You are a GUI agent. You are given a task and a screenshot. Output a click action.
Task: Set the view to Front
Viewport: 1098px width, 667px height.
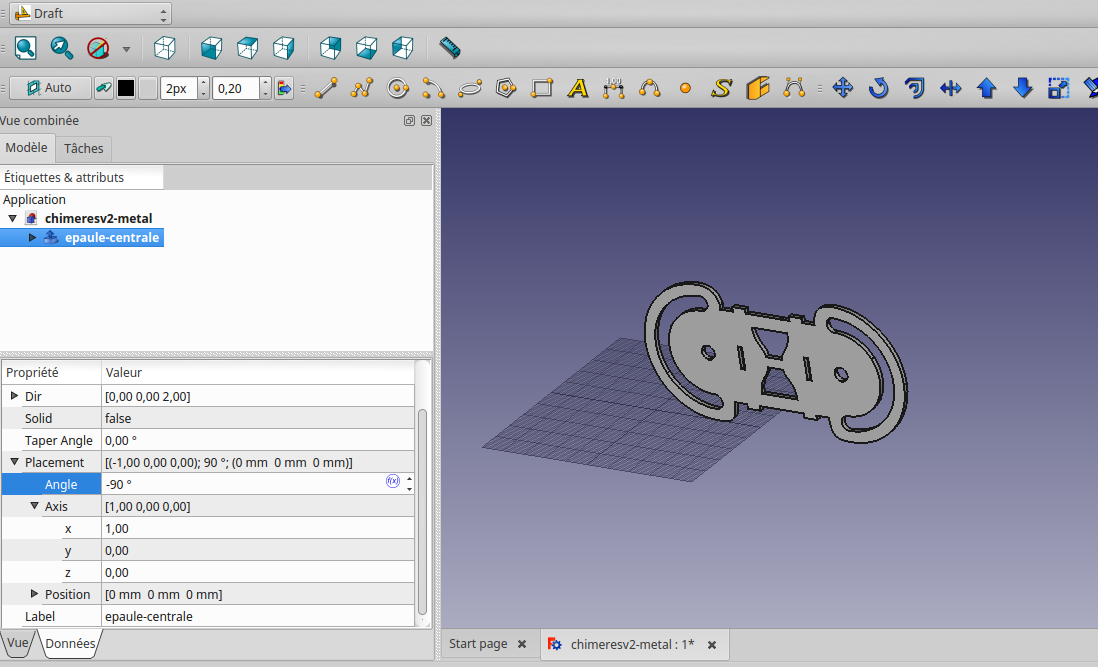[x=211, y=48]
